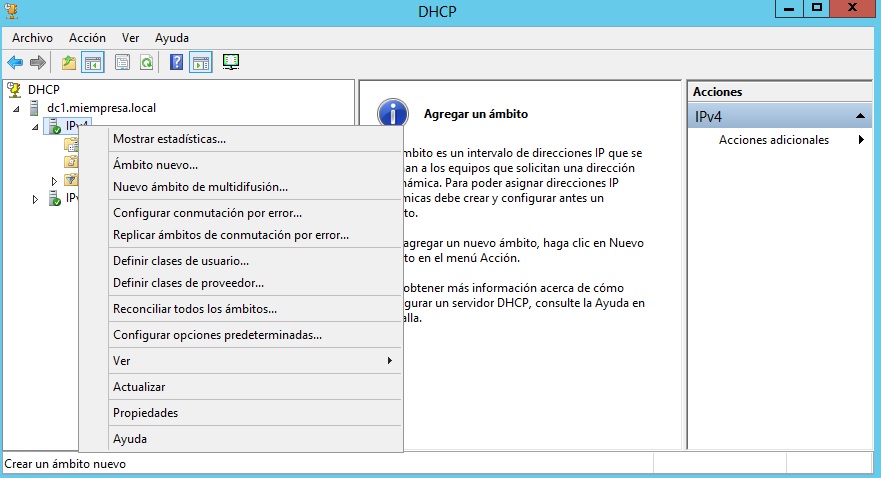Collapse the IPv4 tree node
Viewport: 881px width, 478px height.
[36, 126]
